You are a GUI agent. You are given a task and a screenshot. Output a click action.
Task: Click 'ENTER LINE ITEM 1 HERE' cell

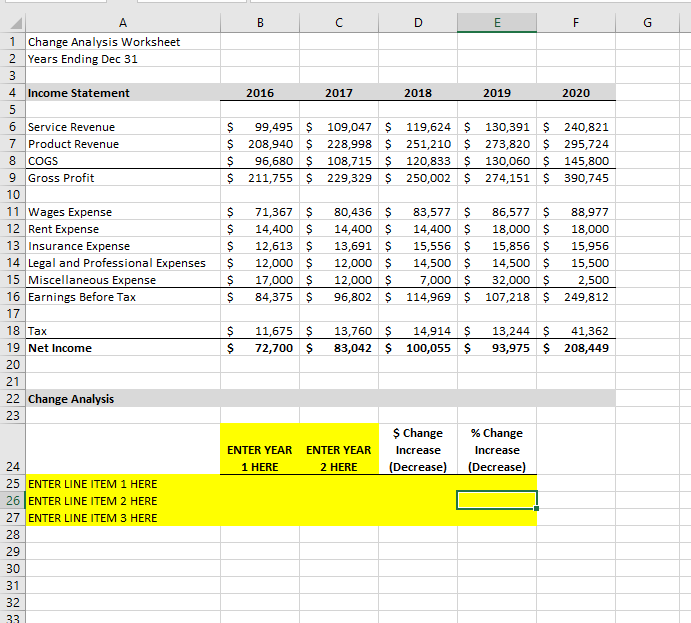click(123, 484)
